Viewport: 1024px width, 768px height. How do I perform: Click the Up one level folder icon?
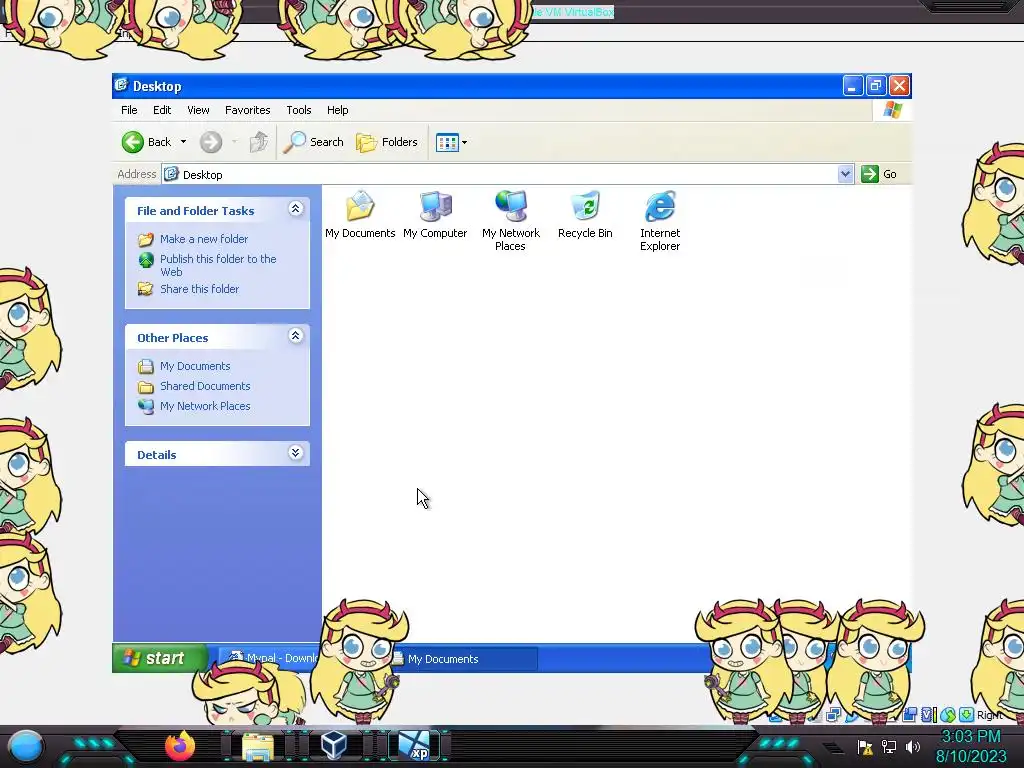(259, 142)
